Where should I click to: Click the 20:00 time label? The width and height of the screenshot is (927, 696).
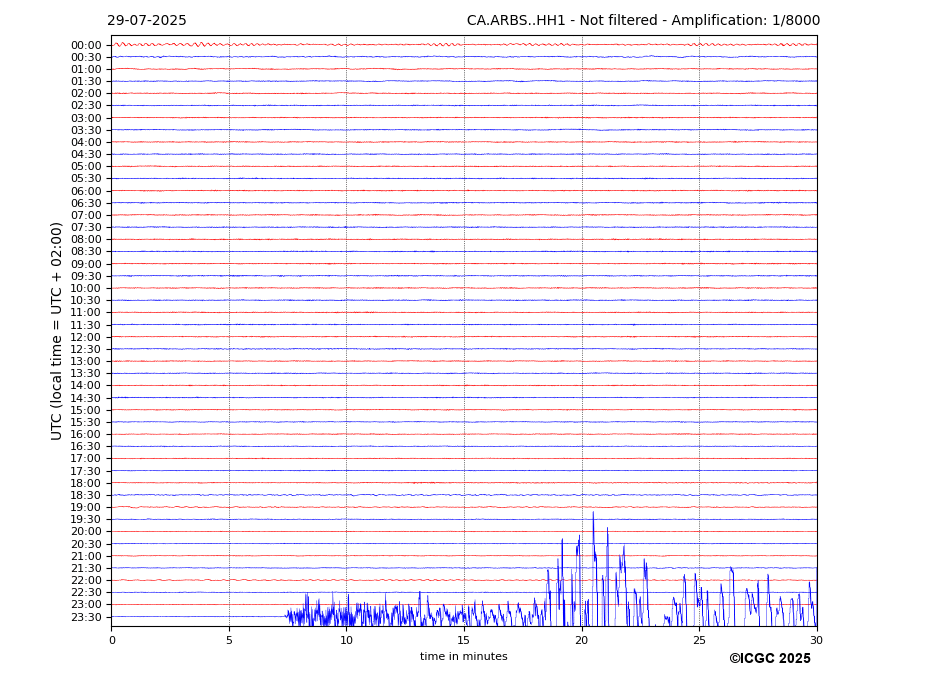[x=86, y=532]
